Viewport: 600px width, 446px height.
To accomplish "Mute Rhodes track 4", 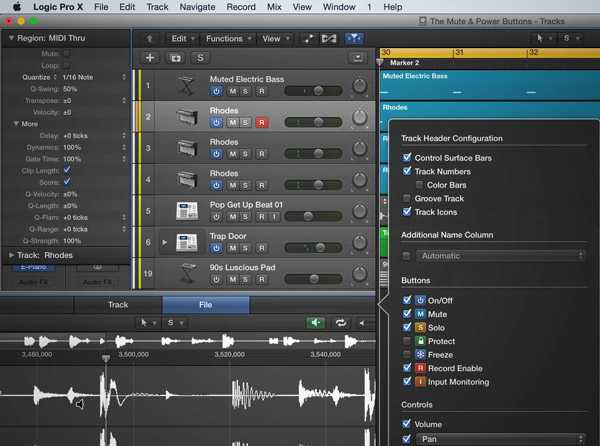I will coord(233,186).
